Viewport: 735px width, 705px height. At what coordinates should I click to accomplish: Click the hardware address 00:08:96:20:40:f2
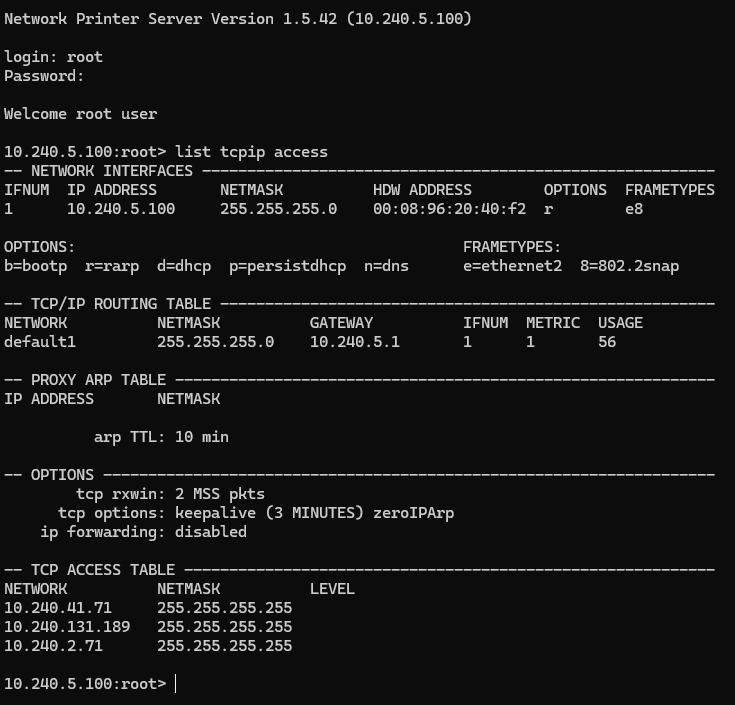pos(450,209)
